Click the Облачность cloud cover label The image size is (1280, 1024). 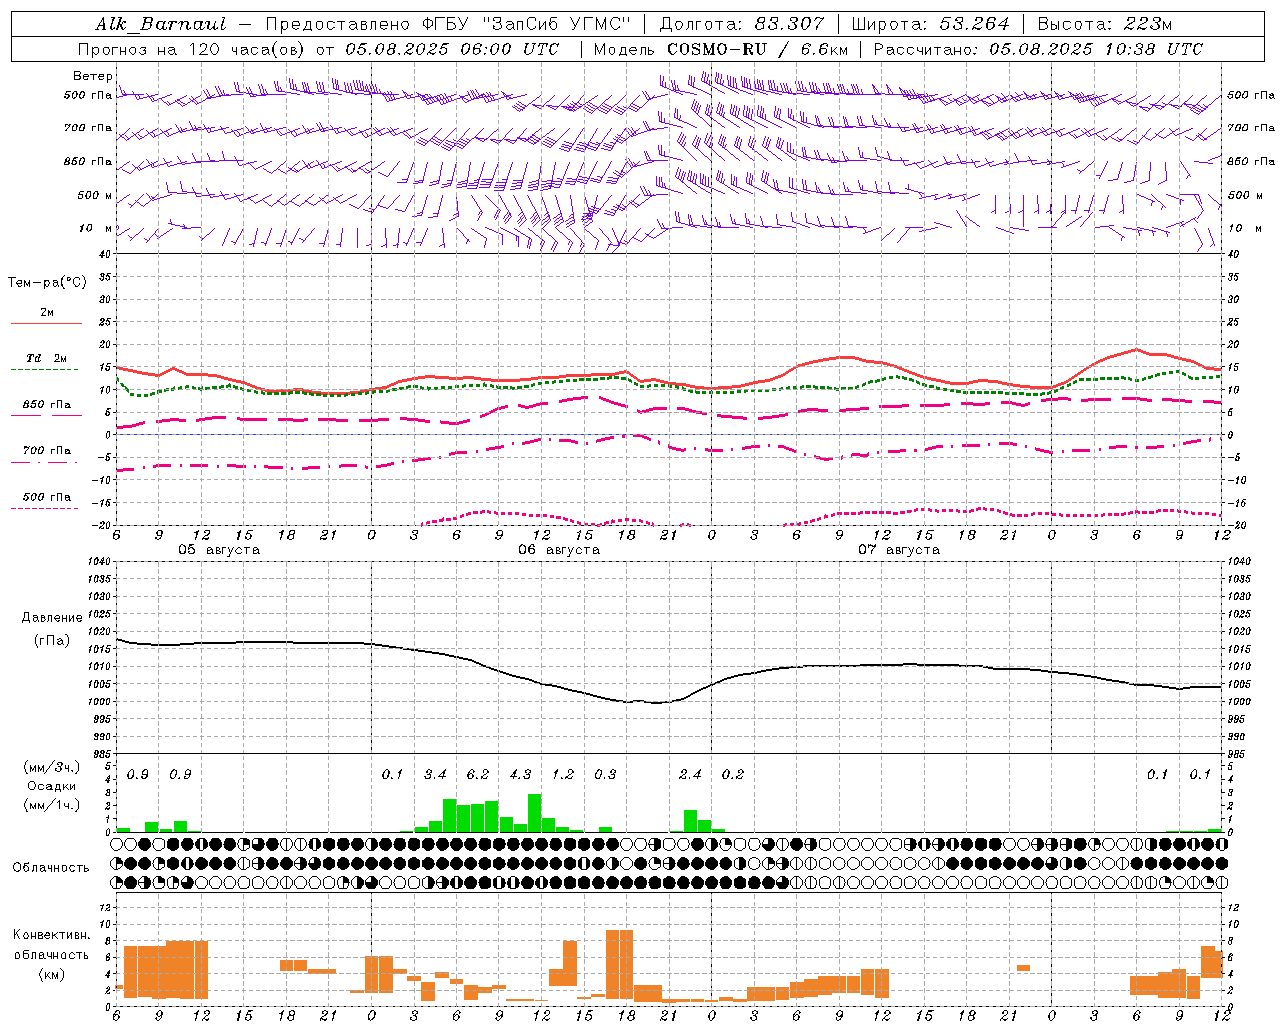pyautogui.click(x=51, y=868)
